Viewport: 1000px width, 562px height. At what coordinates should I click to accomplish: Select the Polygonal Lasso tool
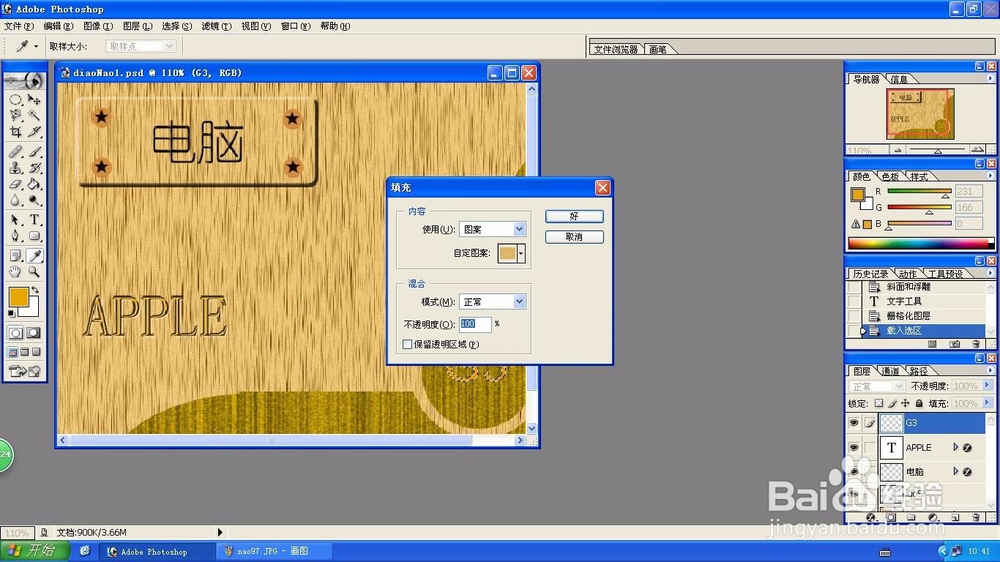point(15,115)
